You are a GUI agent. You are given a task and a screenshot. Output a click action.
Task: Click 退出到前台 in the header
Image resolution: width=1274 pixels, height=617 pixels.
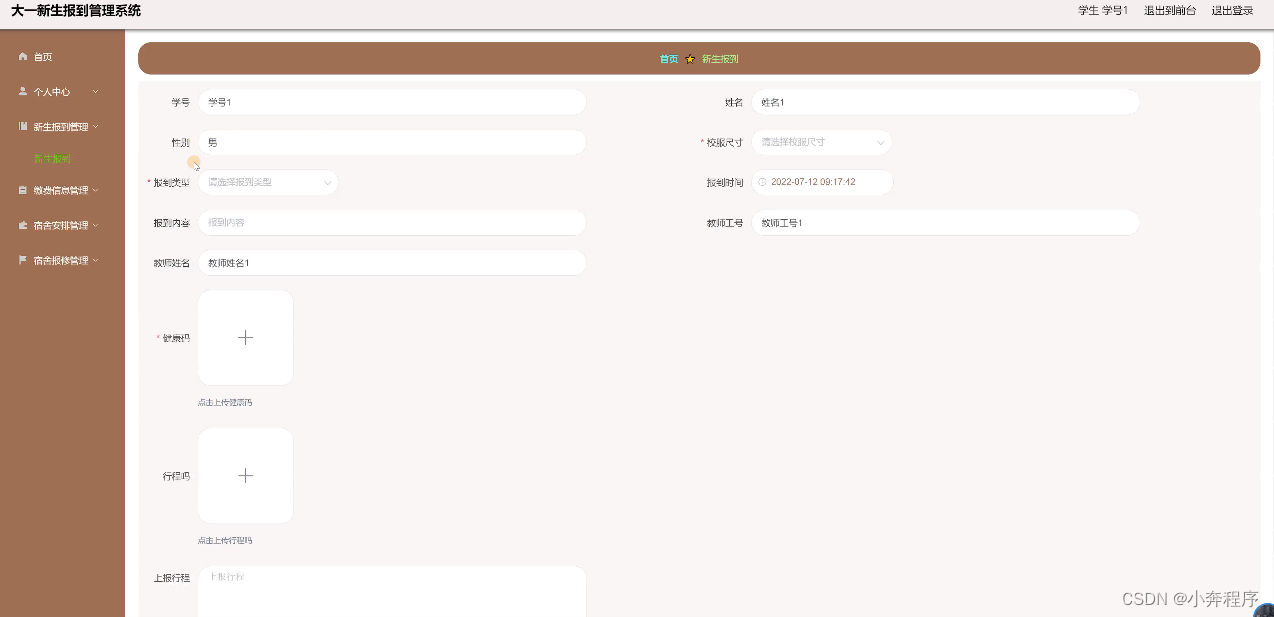click(1170, 11)
